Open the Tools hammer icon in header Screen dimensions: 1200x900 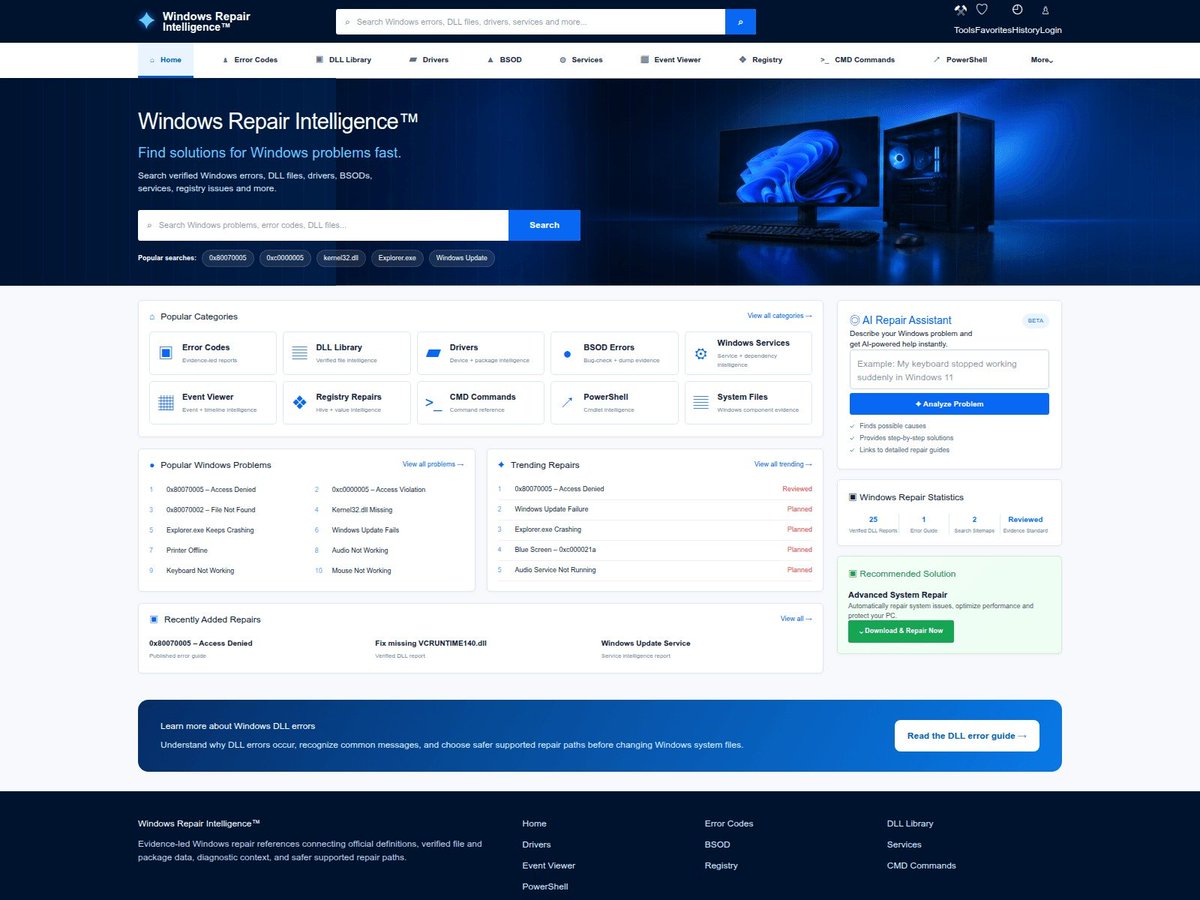[961, 10]
